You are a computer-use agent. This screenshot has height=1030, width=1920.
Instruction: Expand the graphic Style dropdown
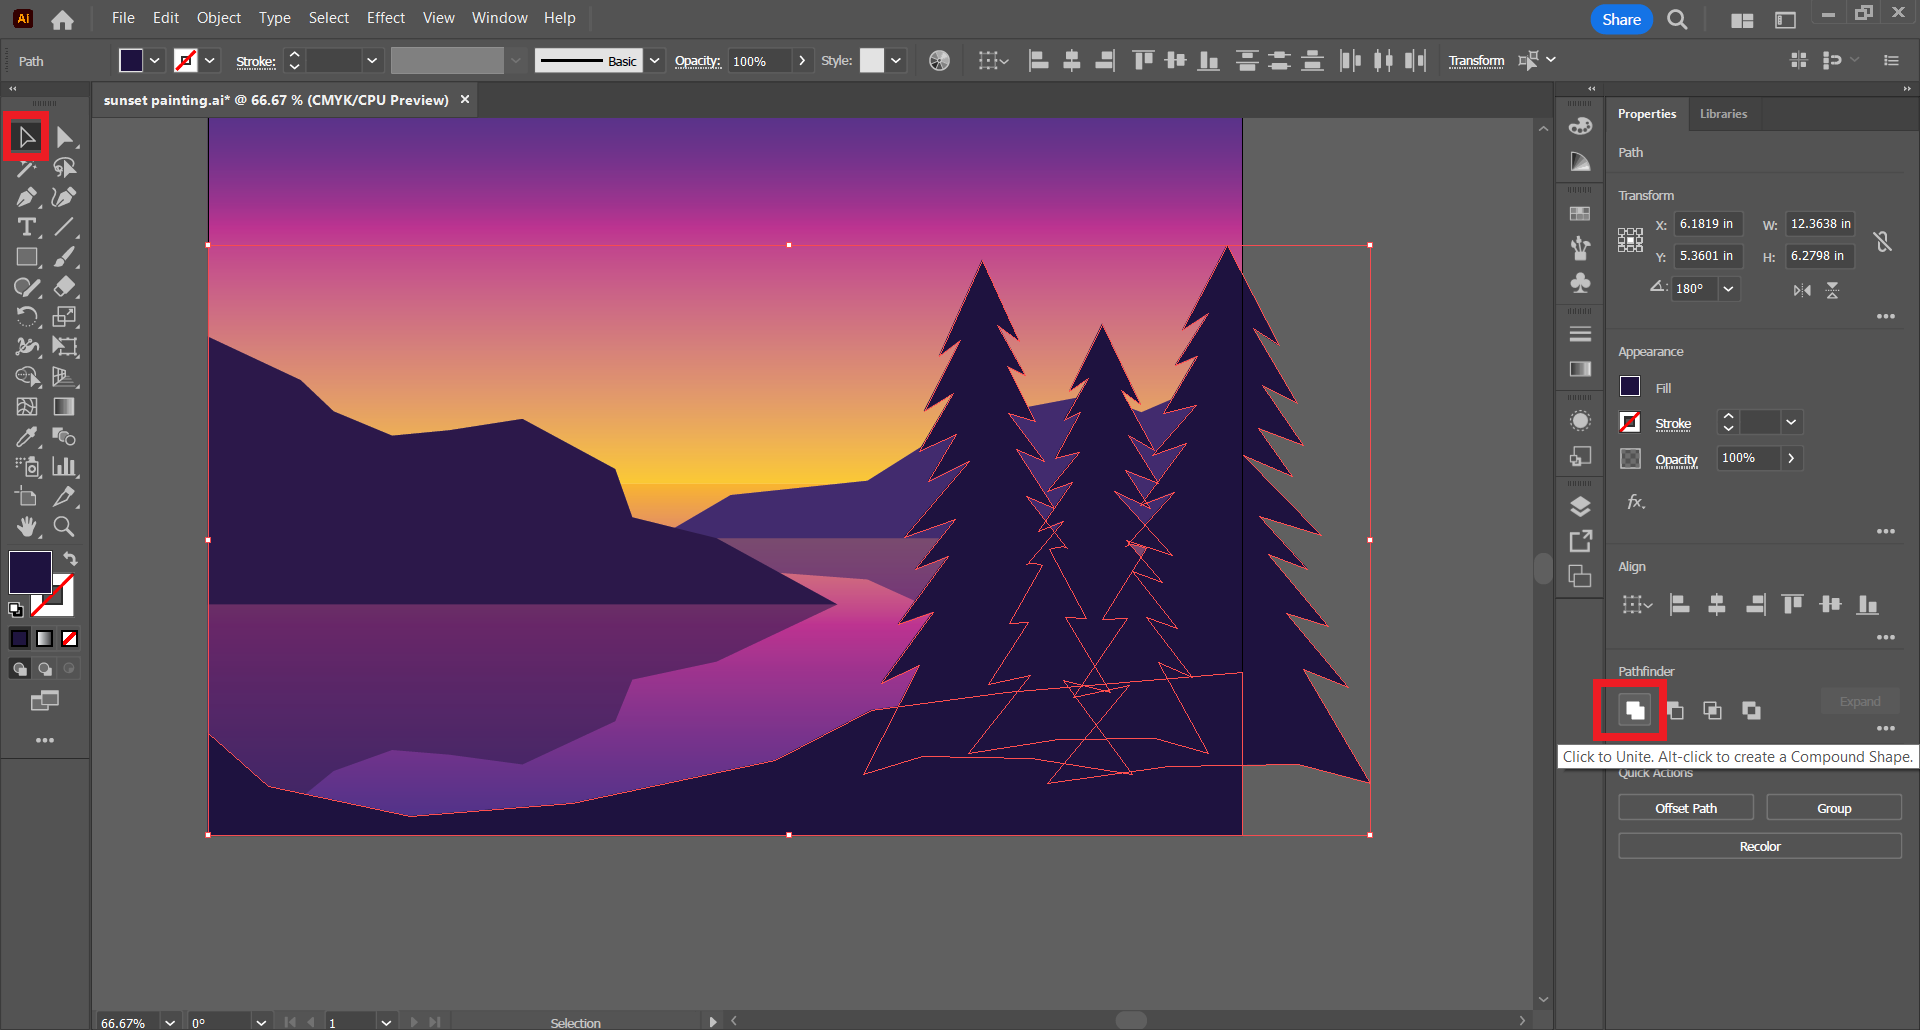[x=896, y=61]
